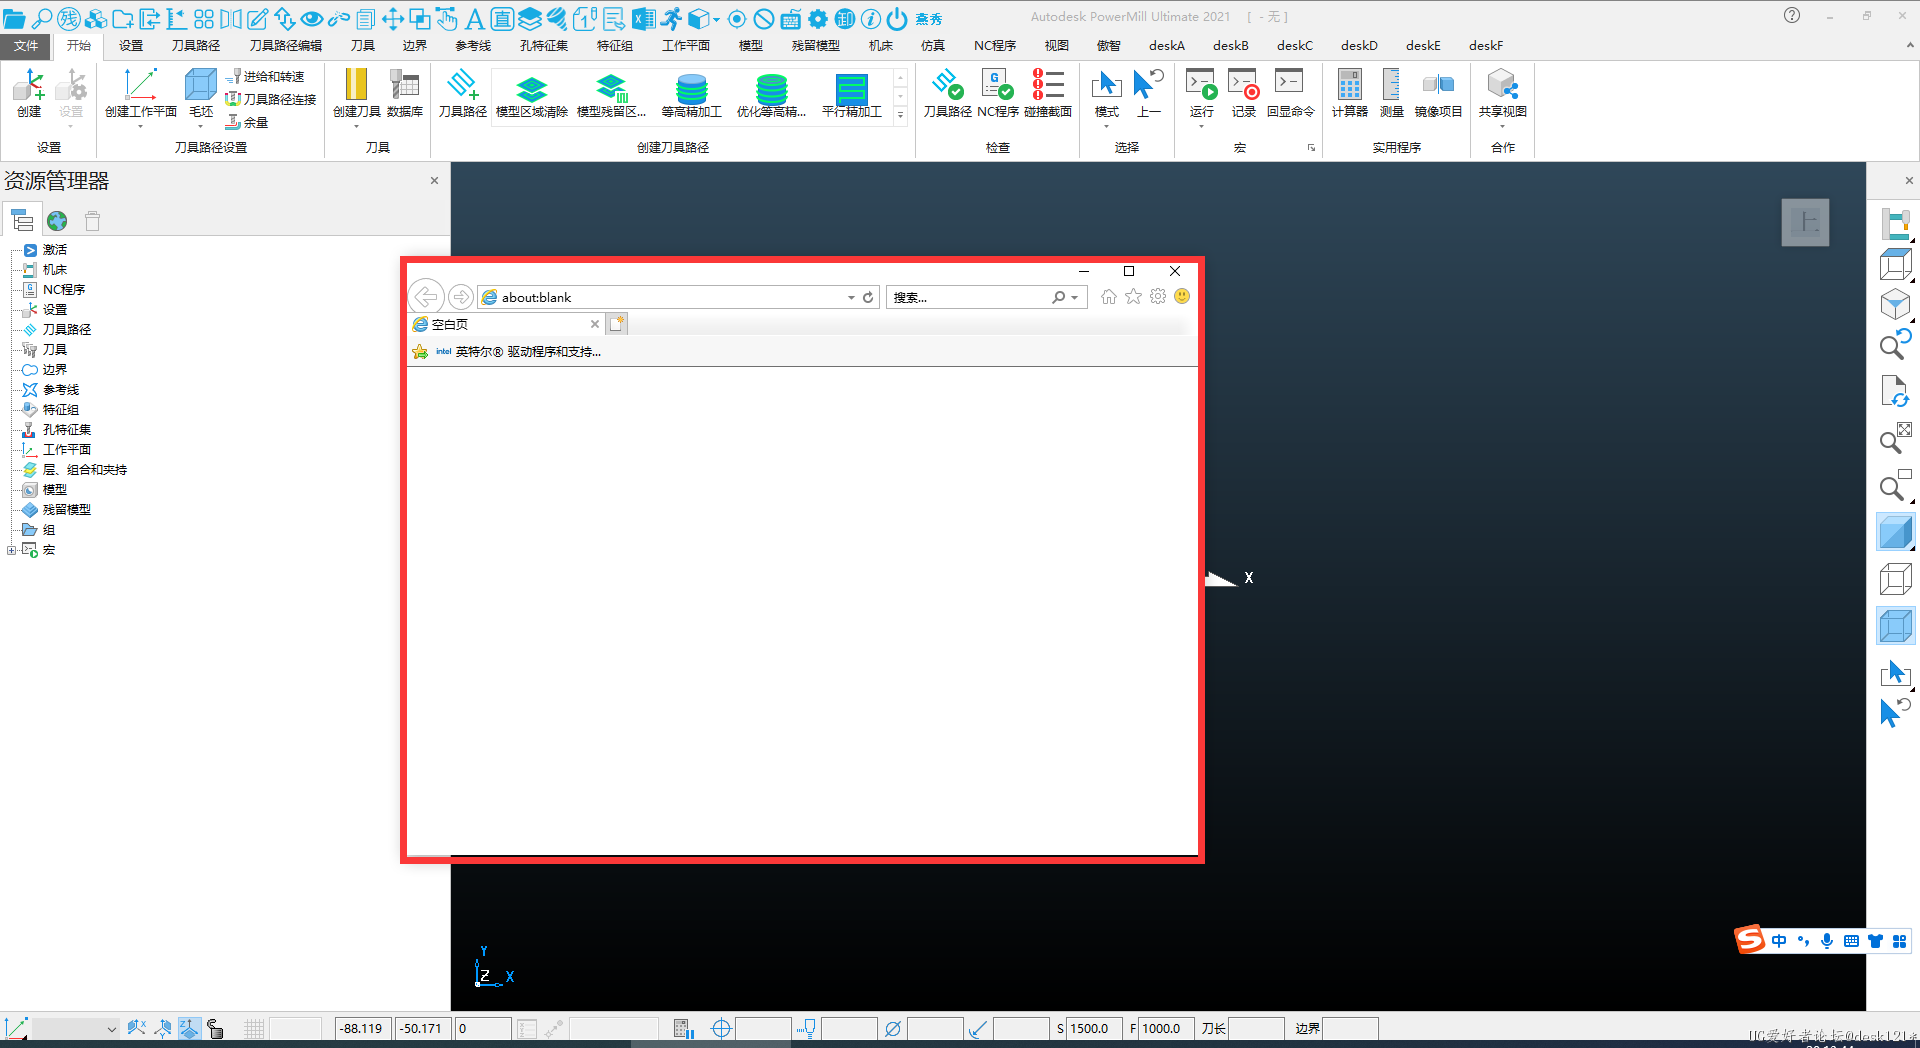Click the 测量 measure tool
This screenshot has height=1048, width=1920.
pos(1391,92)
